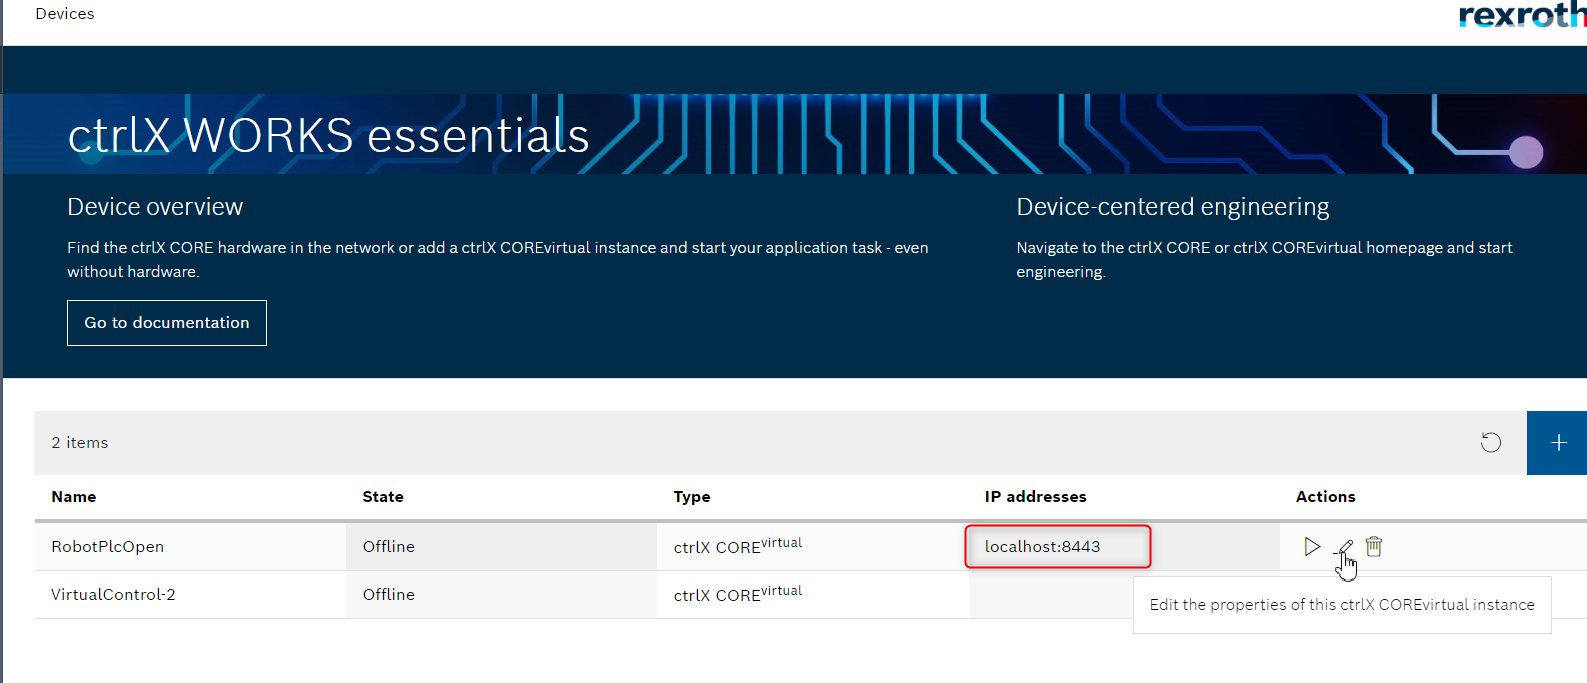The image size is (1587, 683).
Task: Delete RobotPlcOpen using the trash icon
Action: pos(1374,546)
